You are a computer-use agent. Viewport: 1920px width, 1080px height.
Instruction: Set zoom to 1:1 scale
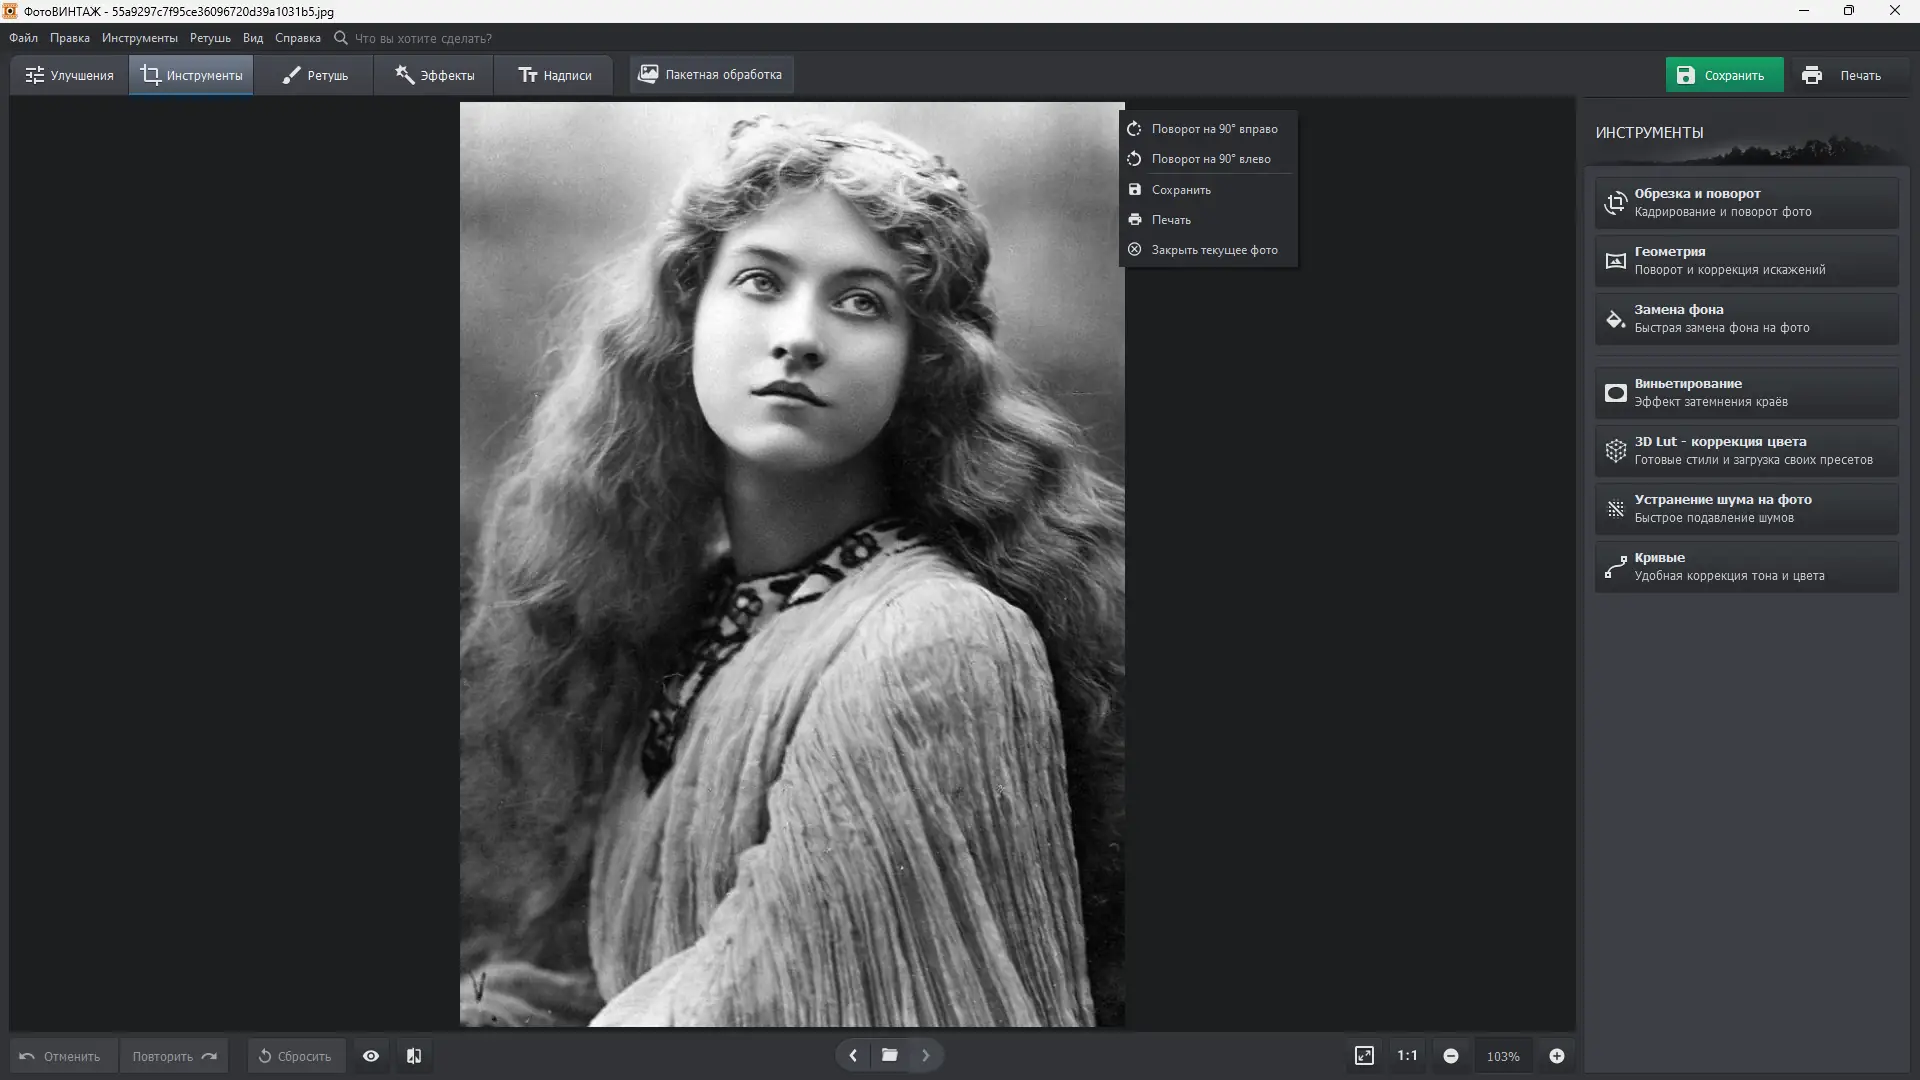pyautogui.click(x=1407, y=1056)
